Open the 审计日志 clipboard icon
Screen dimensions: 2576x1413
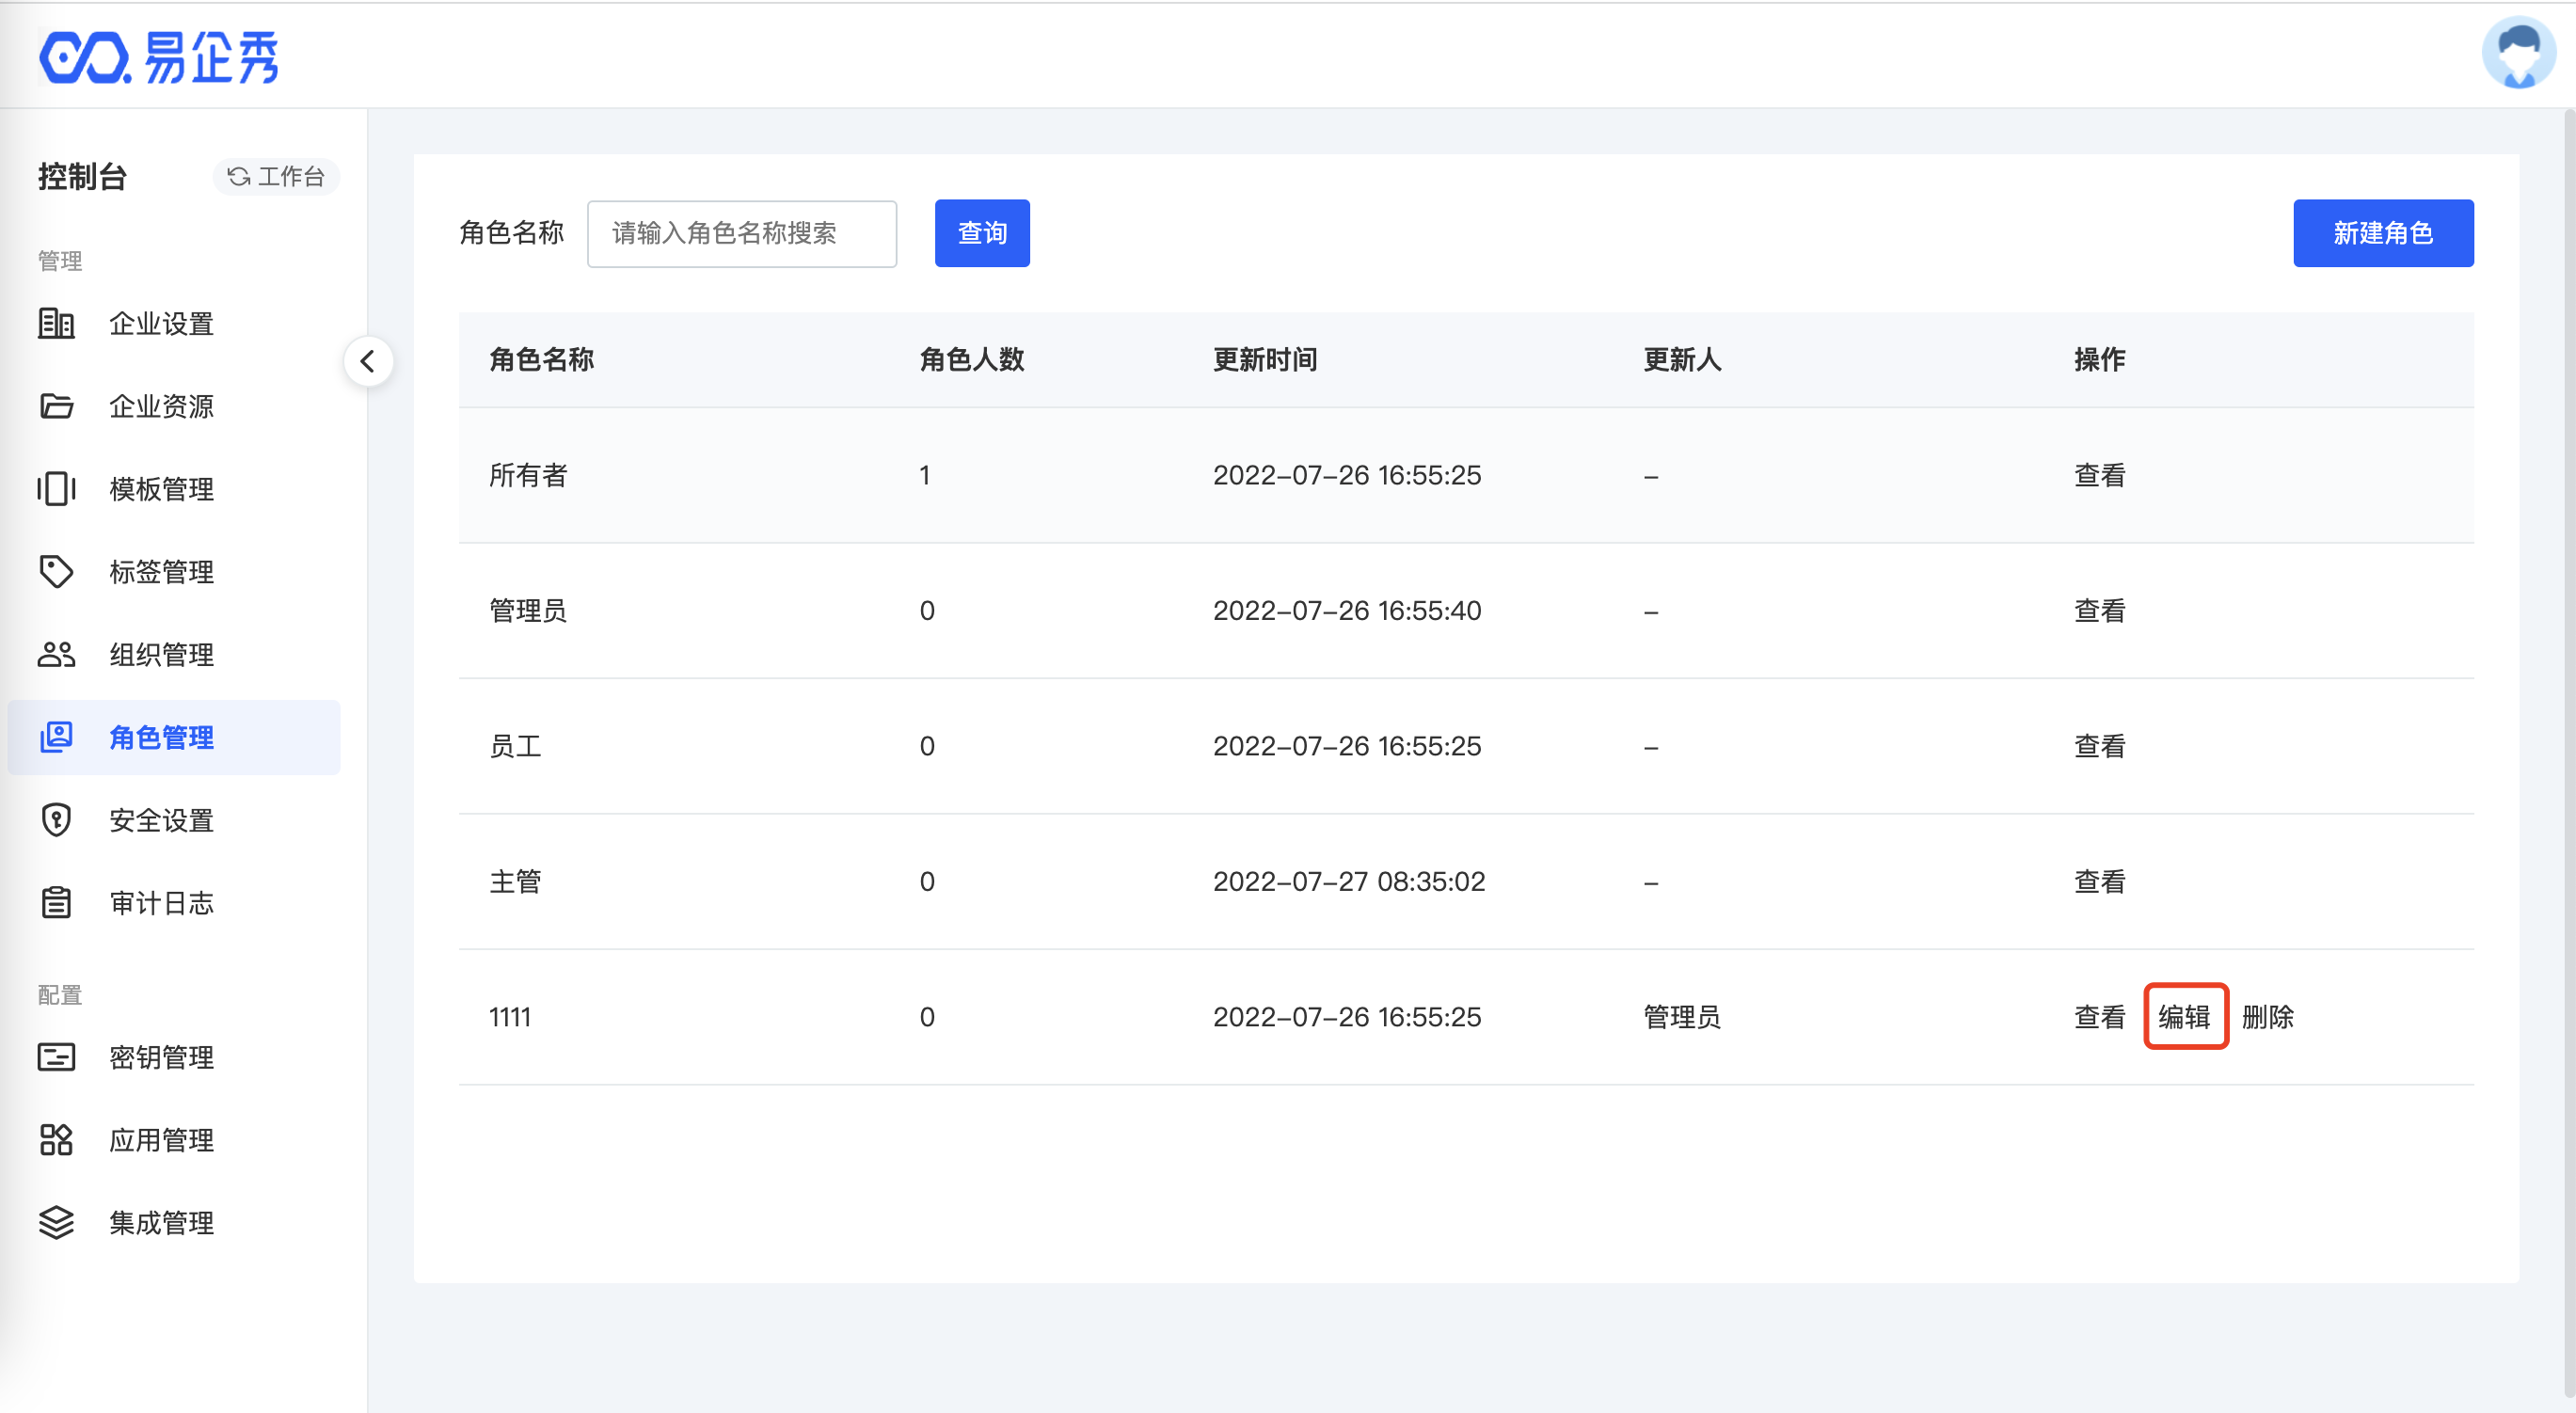point(56,903)
